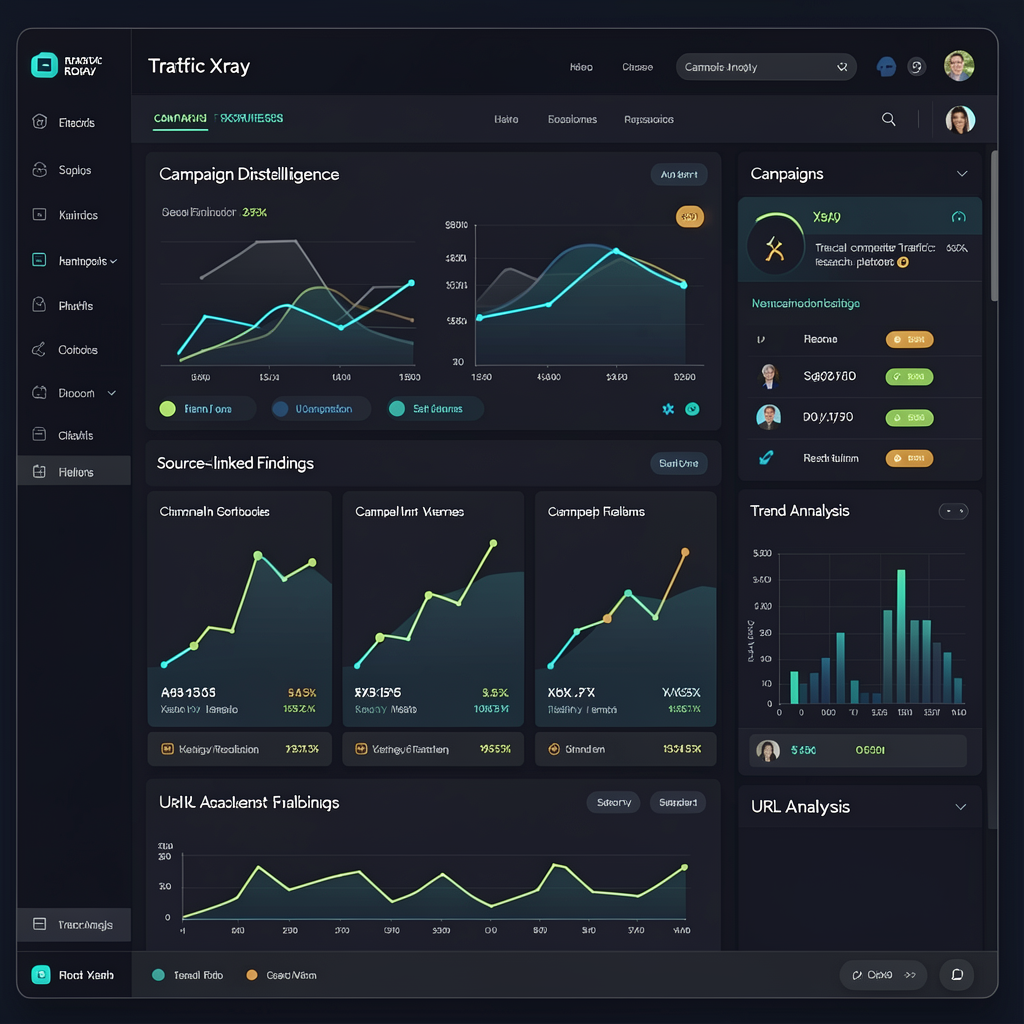Expand the Droom sidebar submenu chevron
The image size is (1024, 1024).
(x=112, y=393)
